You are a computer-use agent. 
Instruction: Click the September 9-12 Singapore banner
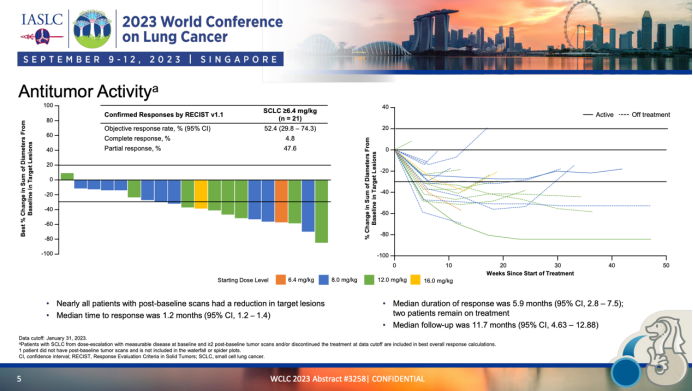click(x=150, y=59)
